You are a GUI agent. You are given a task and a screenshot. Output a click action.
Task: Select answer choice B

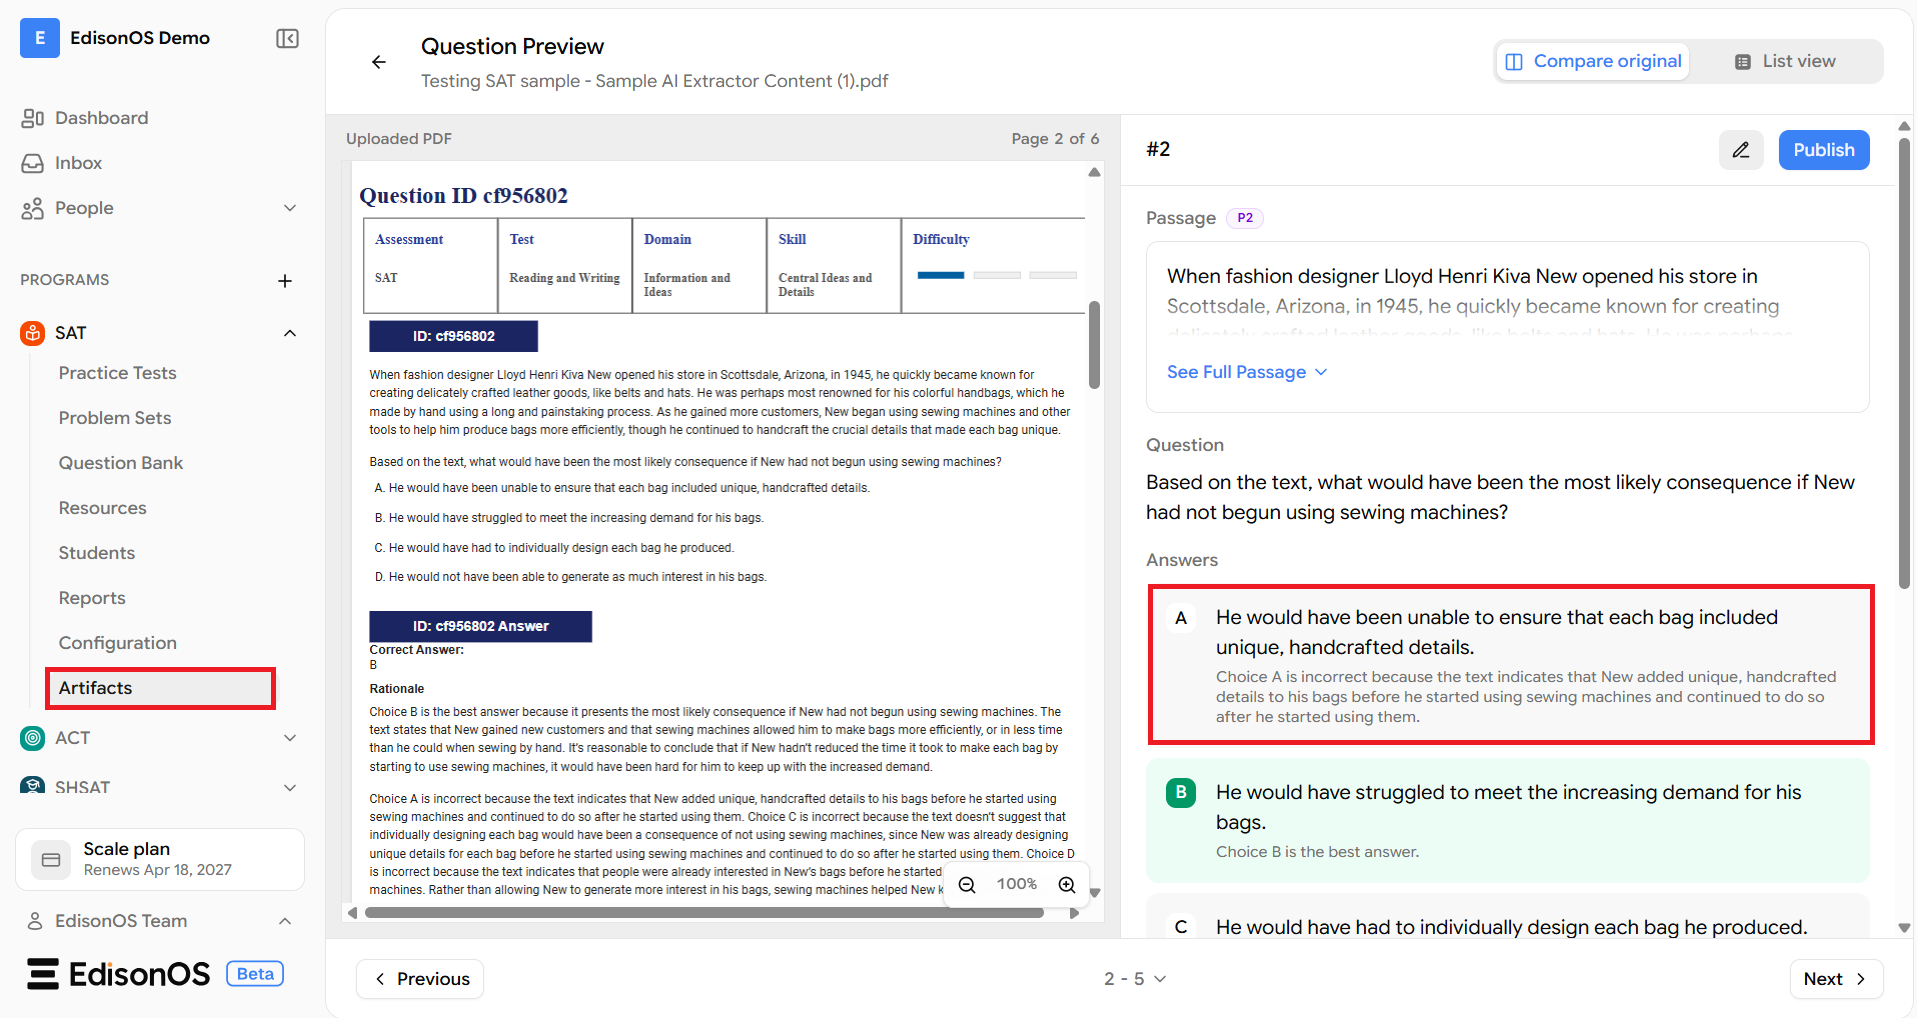[x=1508, y=820]
